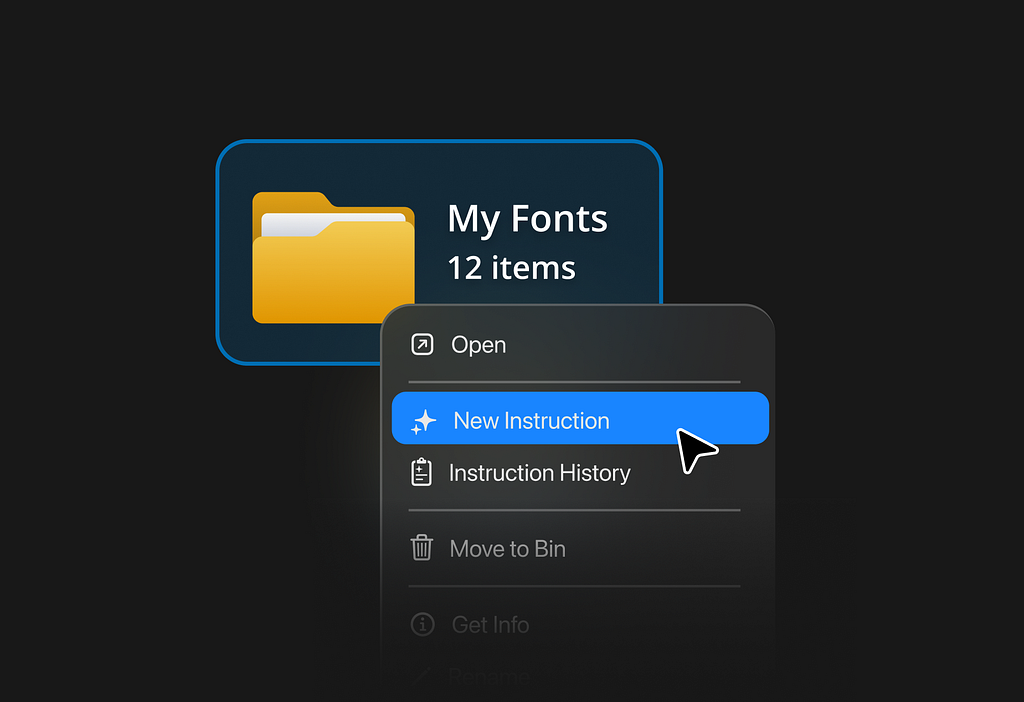Image resolution: width=1024 pixels, height=702 pixels.
Task: Select the New Instruction menu entry
Action: coord(580,419)
